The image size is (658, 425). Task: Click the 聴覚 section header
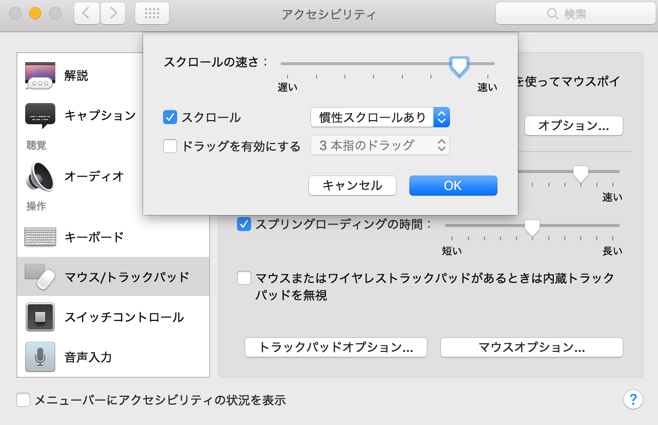click(36, 145)
